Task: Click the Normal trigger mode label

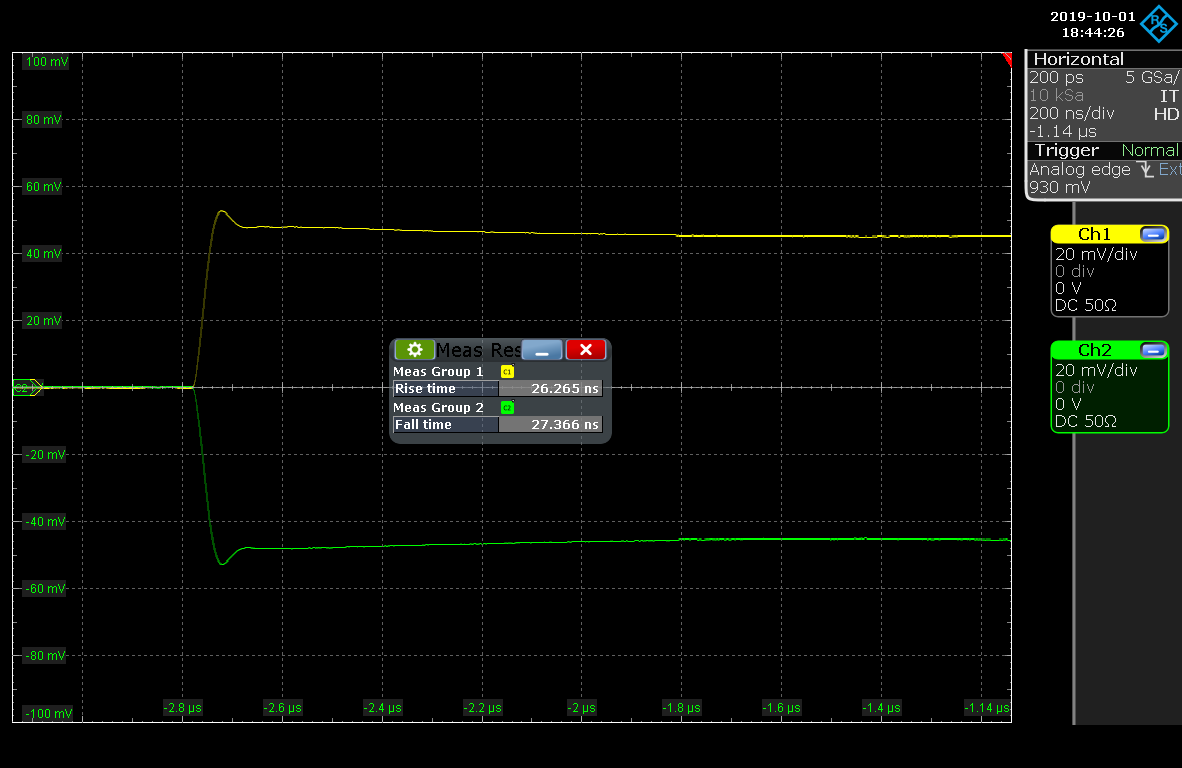Action: [x=1150, y=150]
